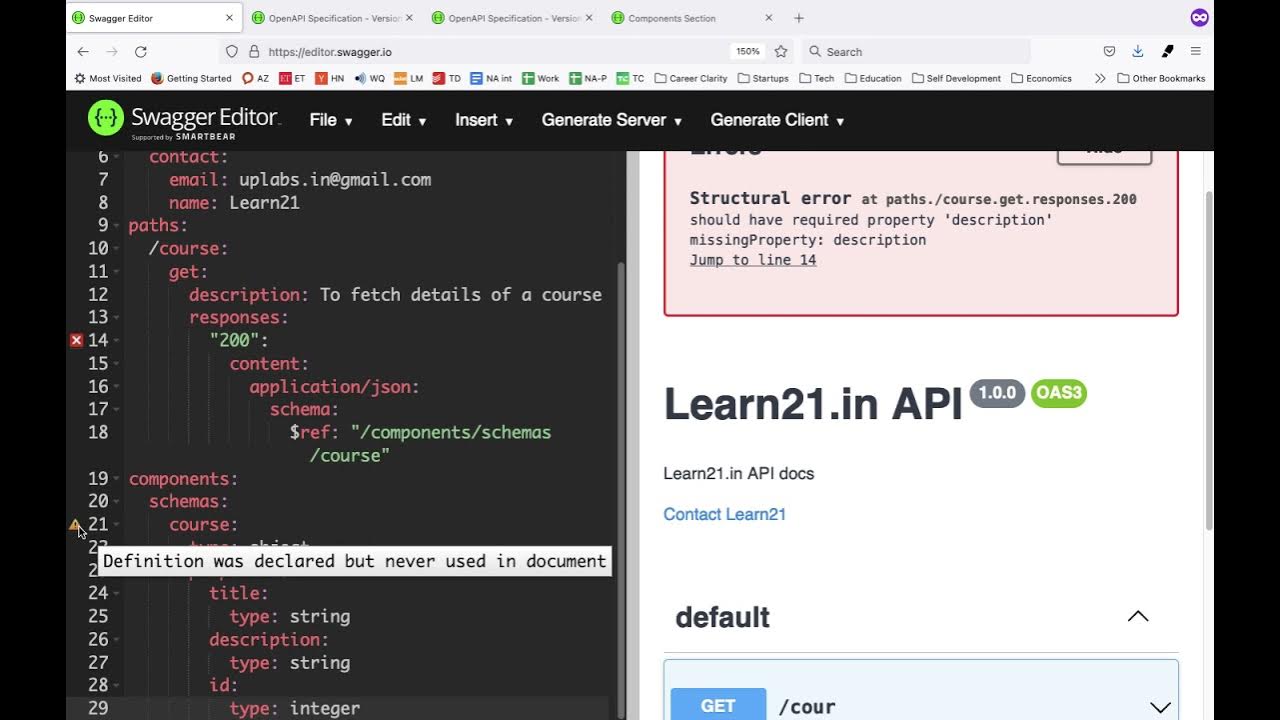Click the browser forward arrow
Screen dimensions: 1280x720
pyautogui.click(x=112, y=51)
